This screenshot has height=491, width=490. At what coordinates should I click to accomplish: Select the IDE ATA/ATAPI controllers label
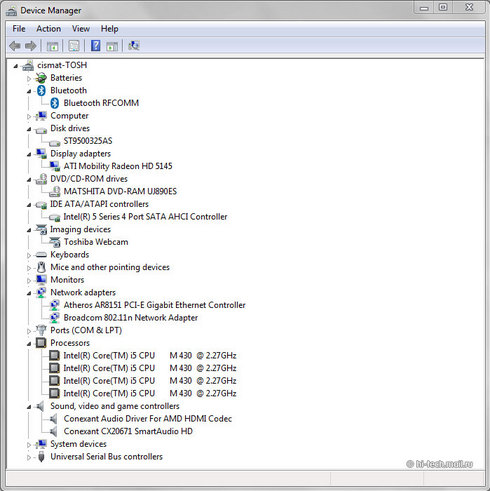(99, 204)
